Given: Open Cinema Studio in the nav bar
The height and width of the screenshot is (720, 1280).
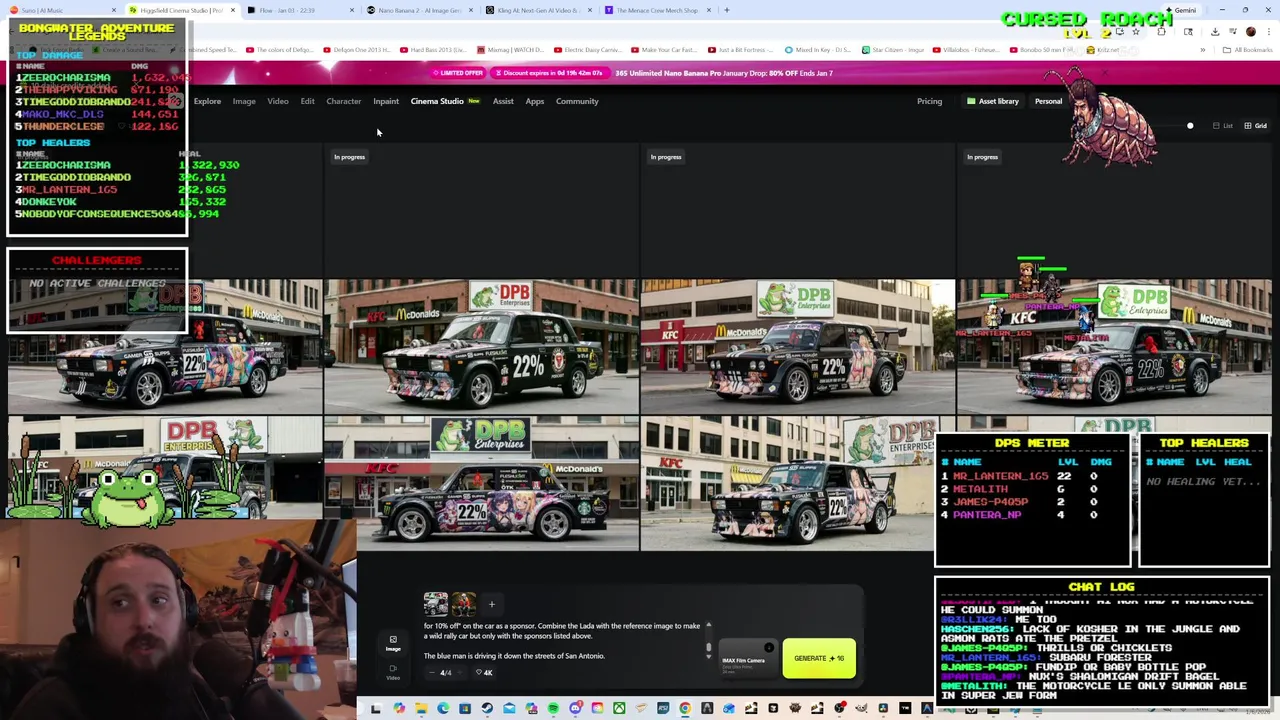Looking at the screenshot, I should [x=445, y=101].
